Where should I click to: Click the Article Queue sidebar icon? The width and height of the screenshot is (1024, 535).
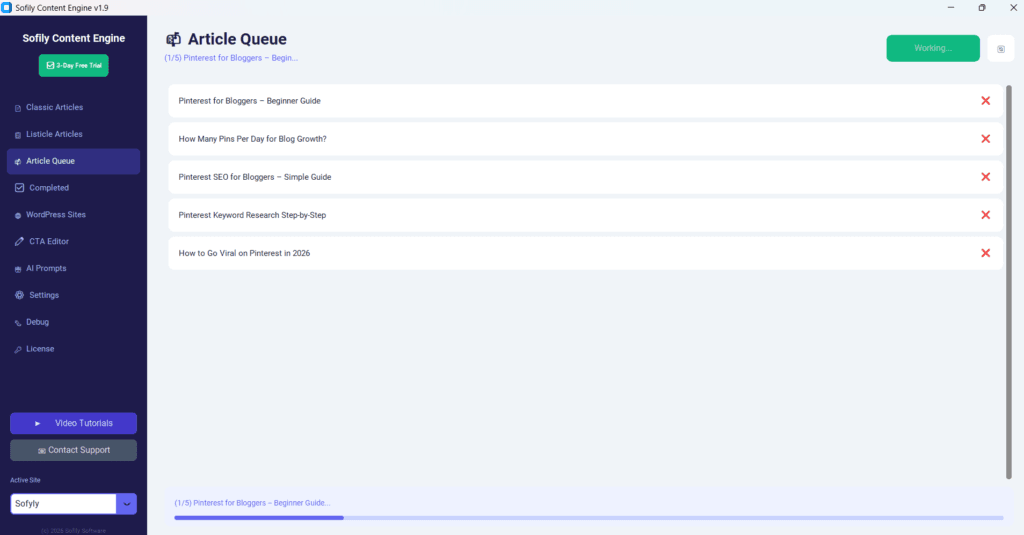coord(18,162)
